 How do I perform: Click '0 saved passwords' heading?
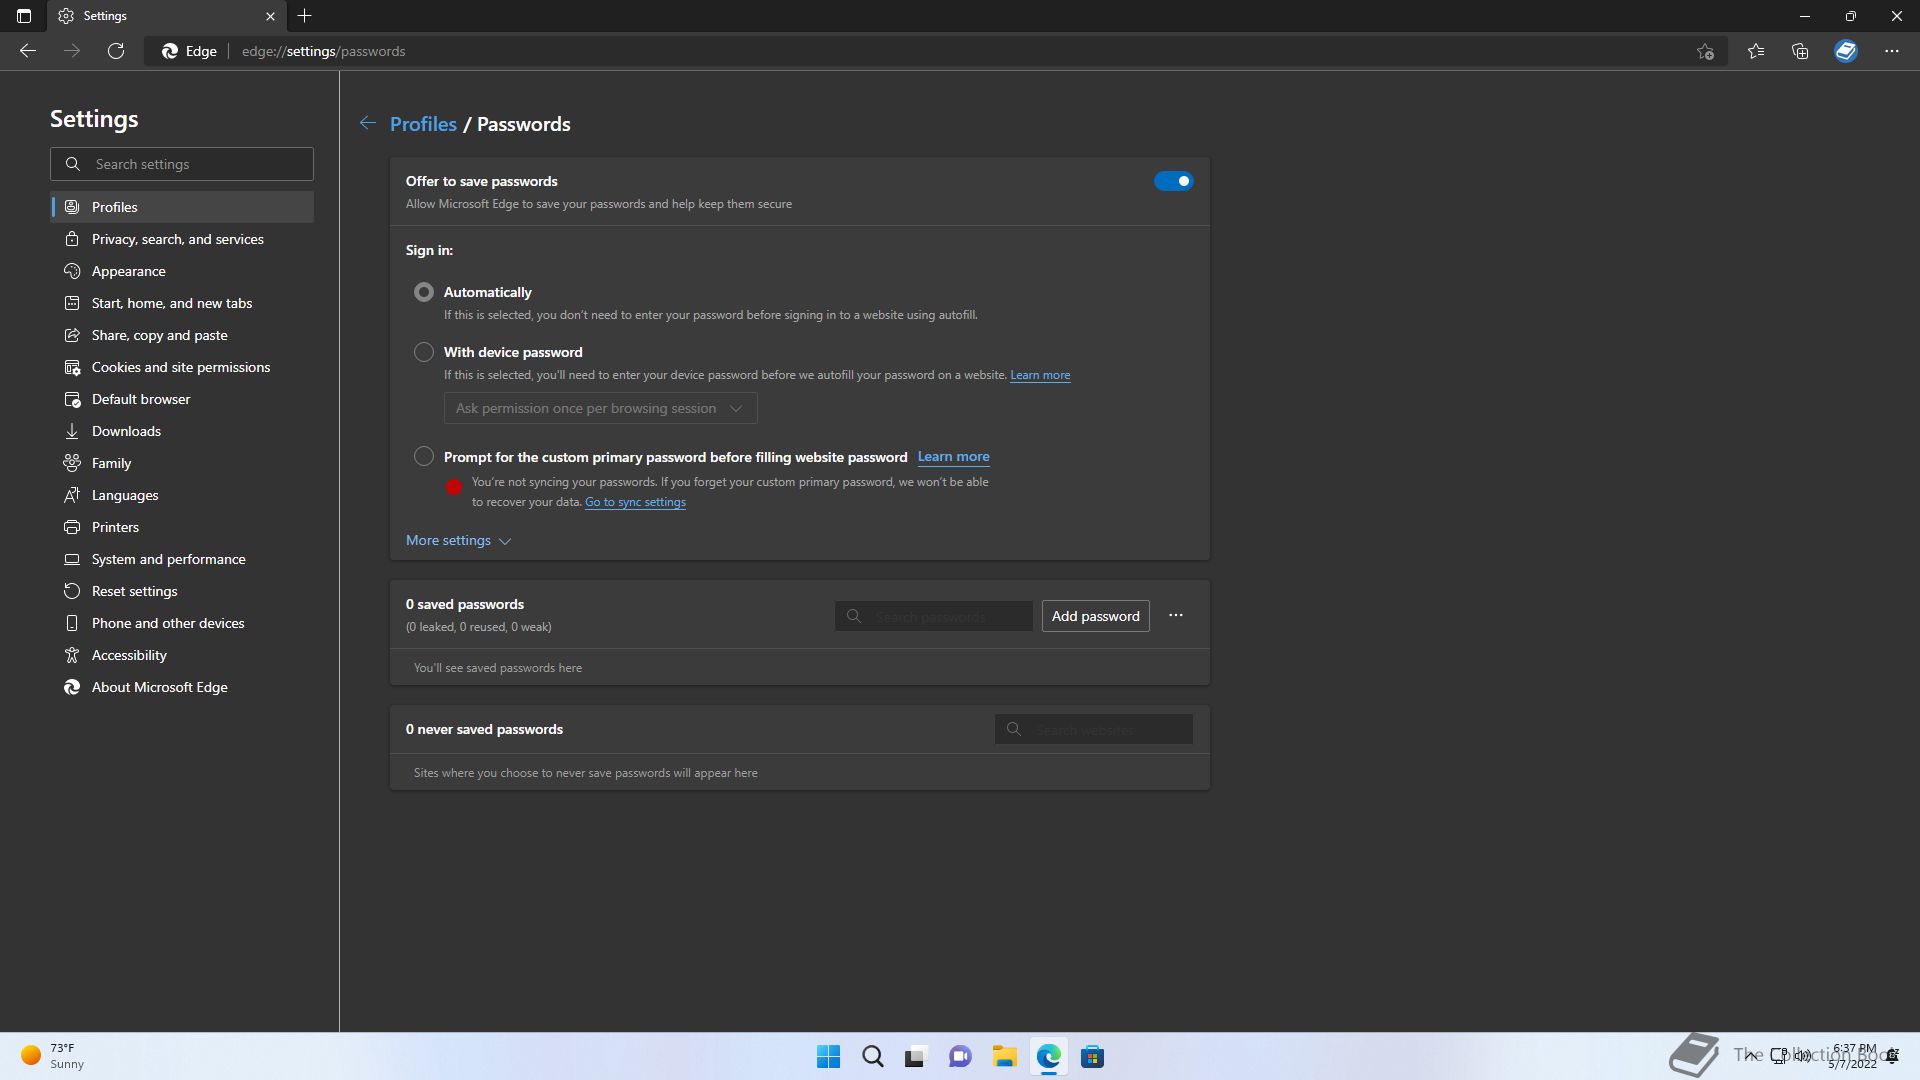point(465,604)
